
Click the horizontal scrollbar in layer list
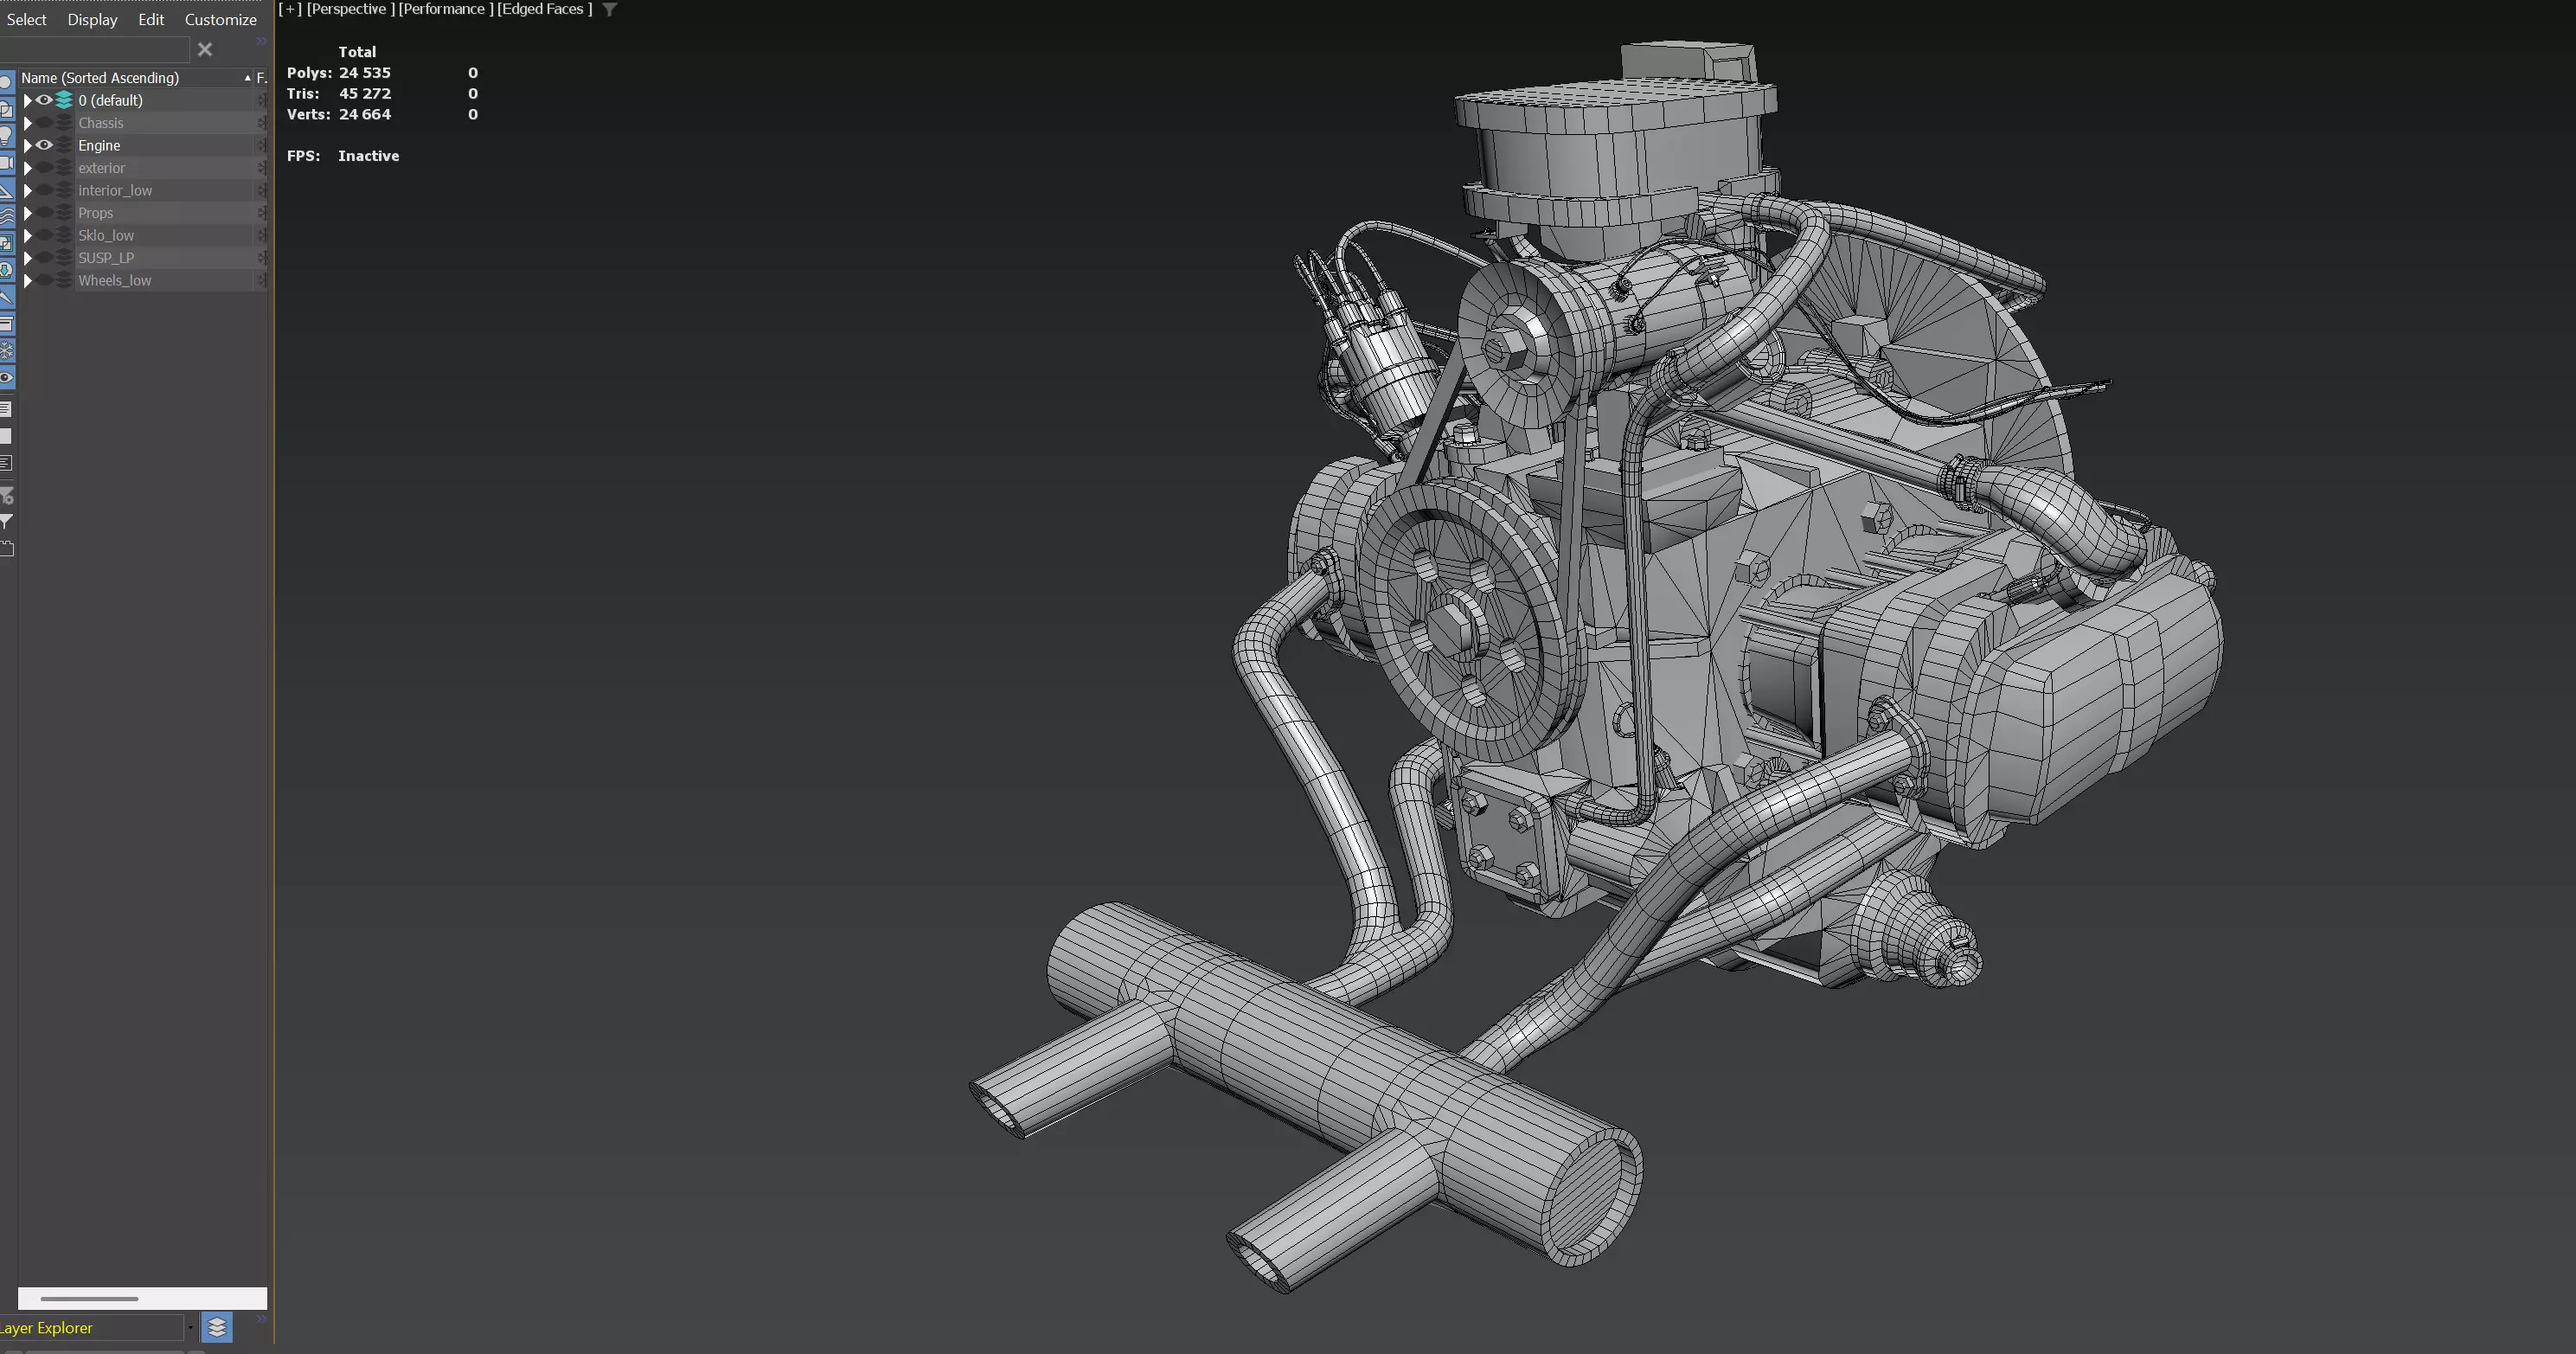tap(90, 1298)
